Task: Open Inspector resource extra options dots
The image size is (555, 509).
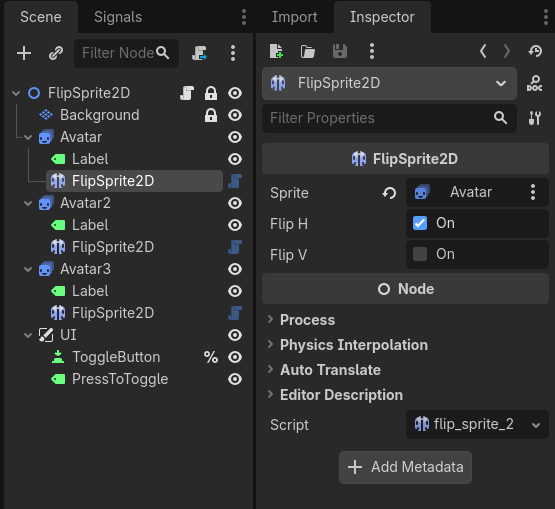Action: tap(372, 51)
